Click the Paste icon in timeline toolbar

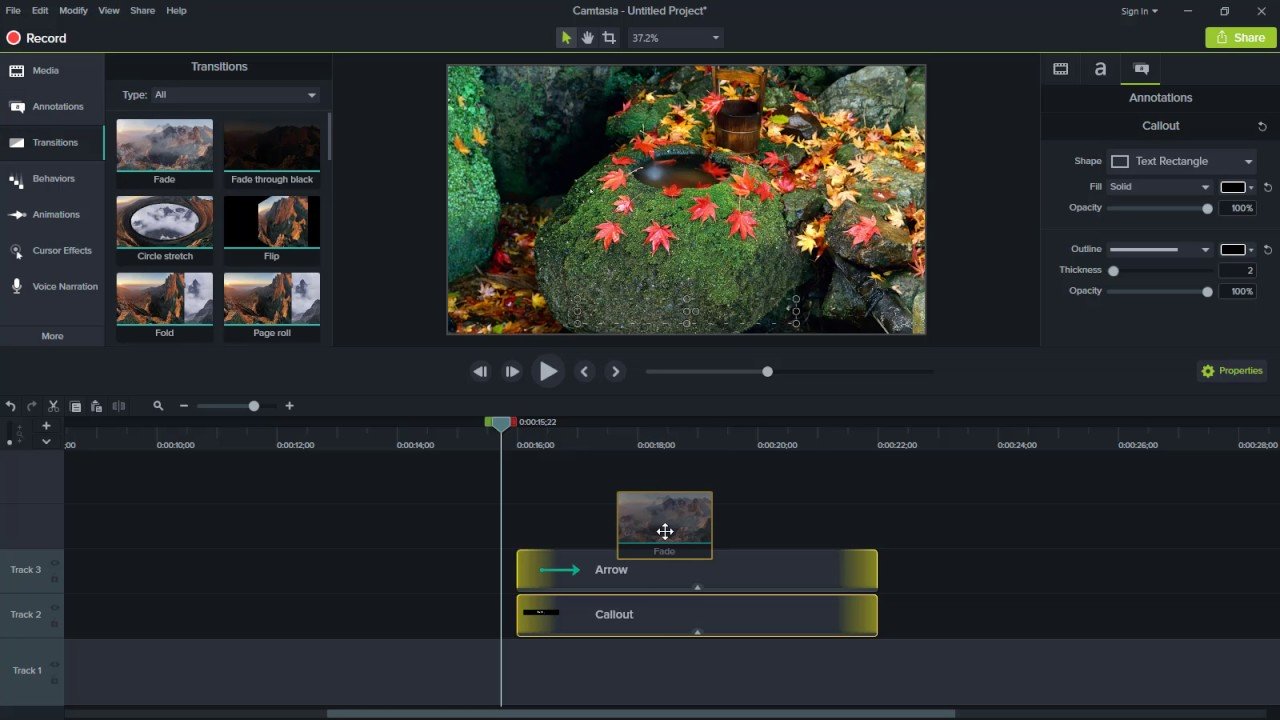pyautogui.click(x=96, y=406)
